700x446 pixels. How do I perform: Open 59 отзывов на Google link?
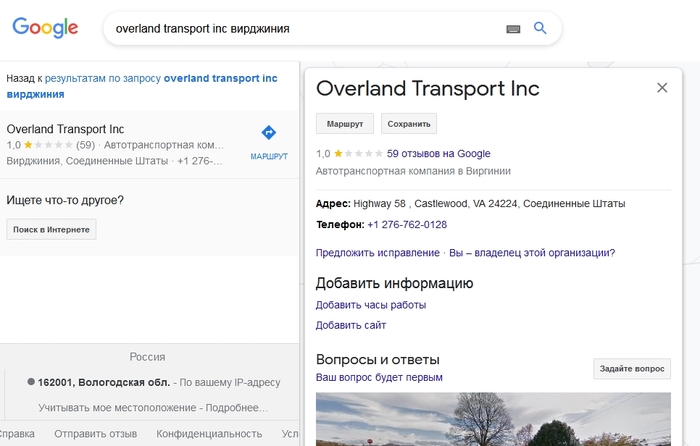[438, 154]
